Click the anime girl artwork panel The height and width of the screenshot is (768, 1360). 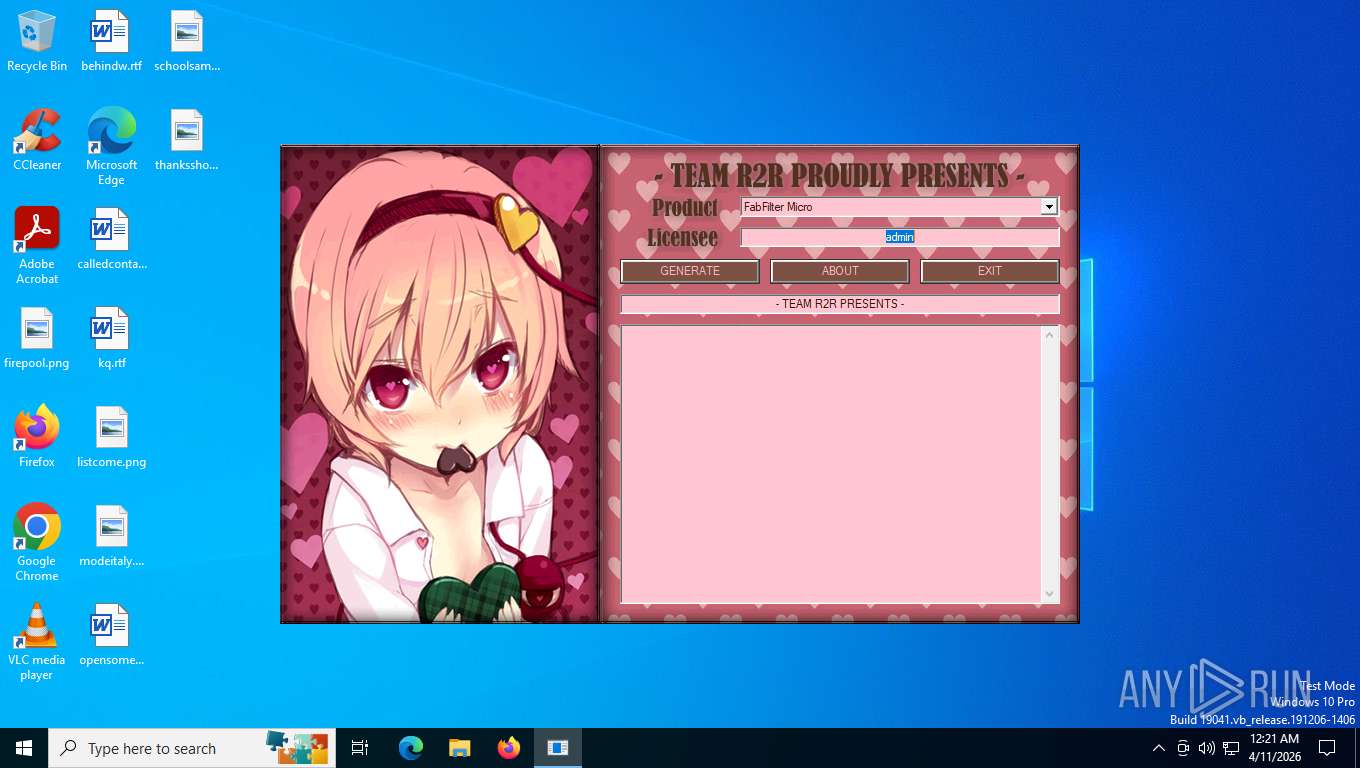click(x=440, y=385)
